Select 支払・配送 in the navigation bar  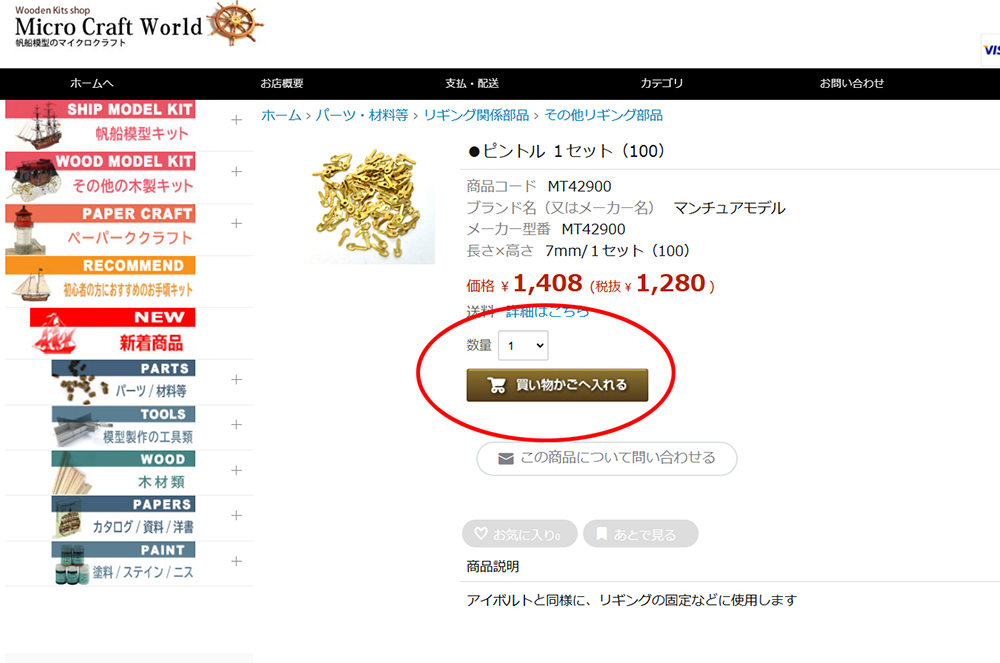click(x=472, y=84)
